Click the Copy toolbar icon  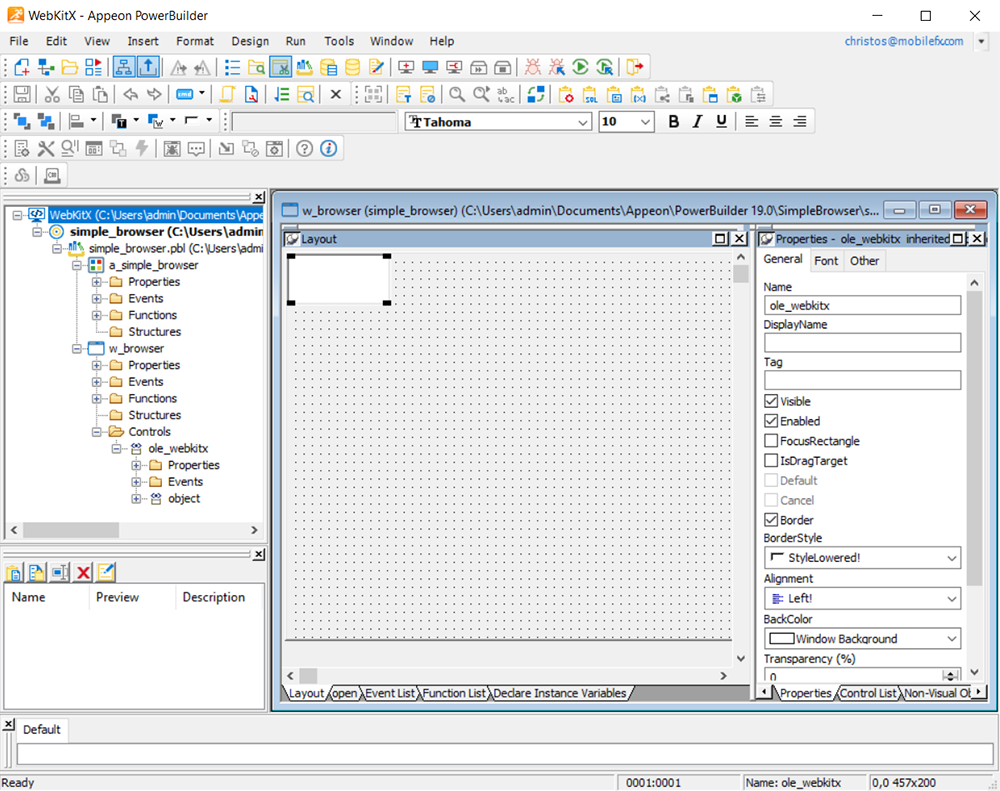76,95
